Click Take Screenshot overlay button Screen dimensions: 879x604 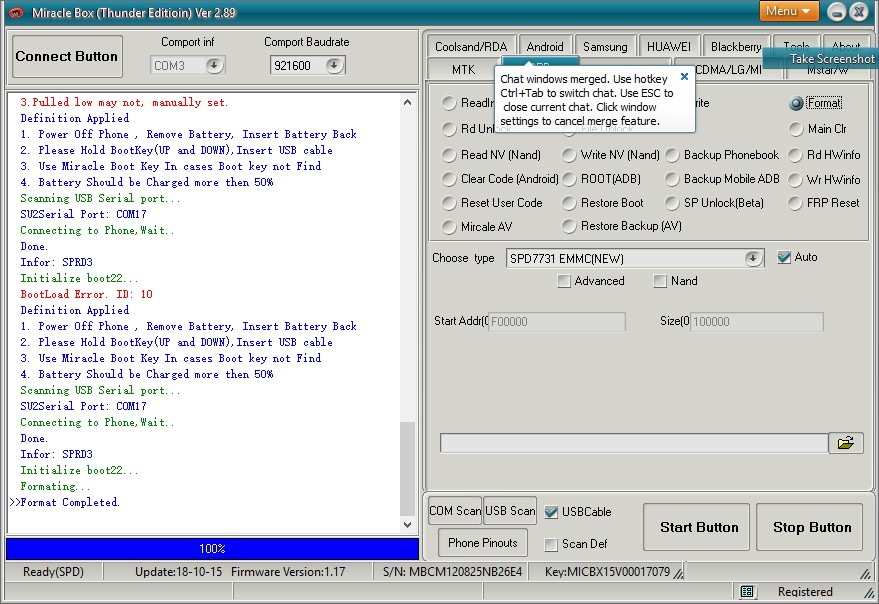(x=821, y=58)
